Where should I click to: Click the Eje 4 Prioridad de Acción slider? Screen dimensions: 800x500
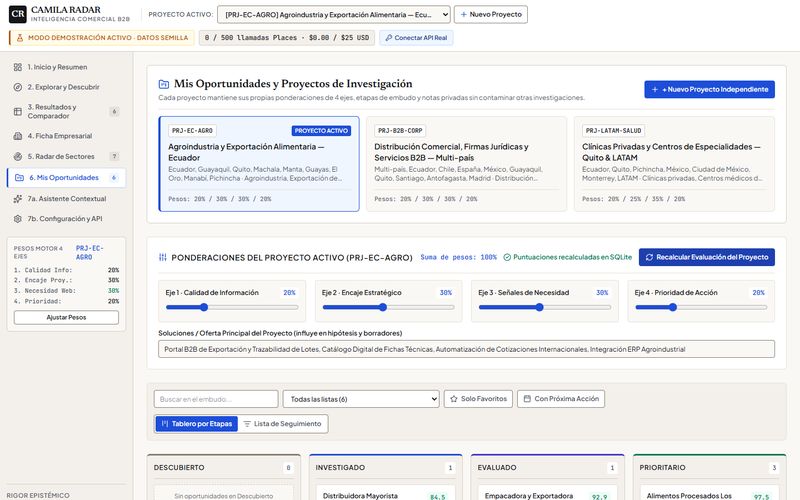tap(701, 307)
